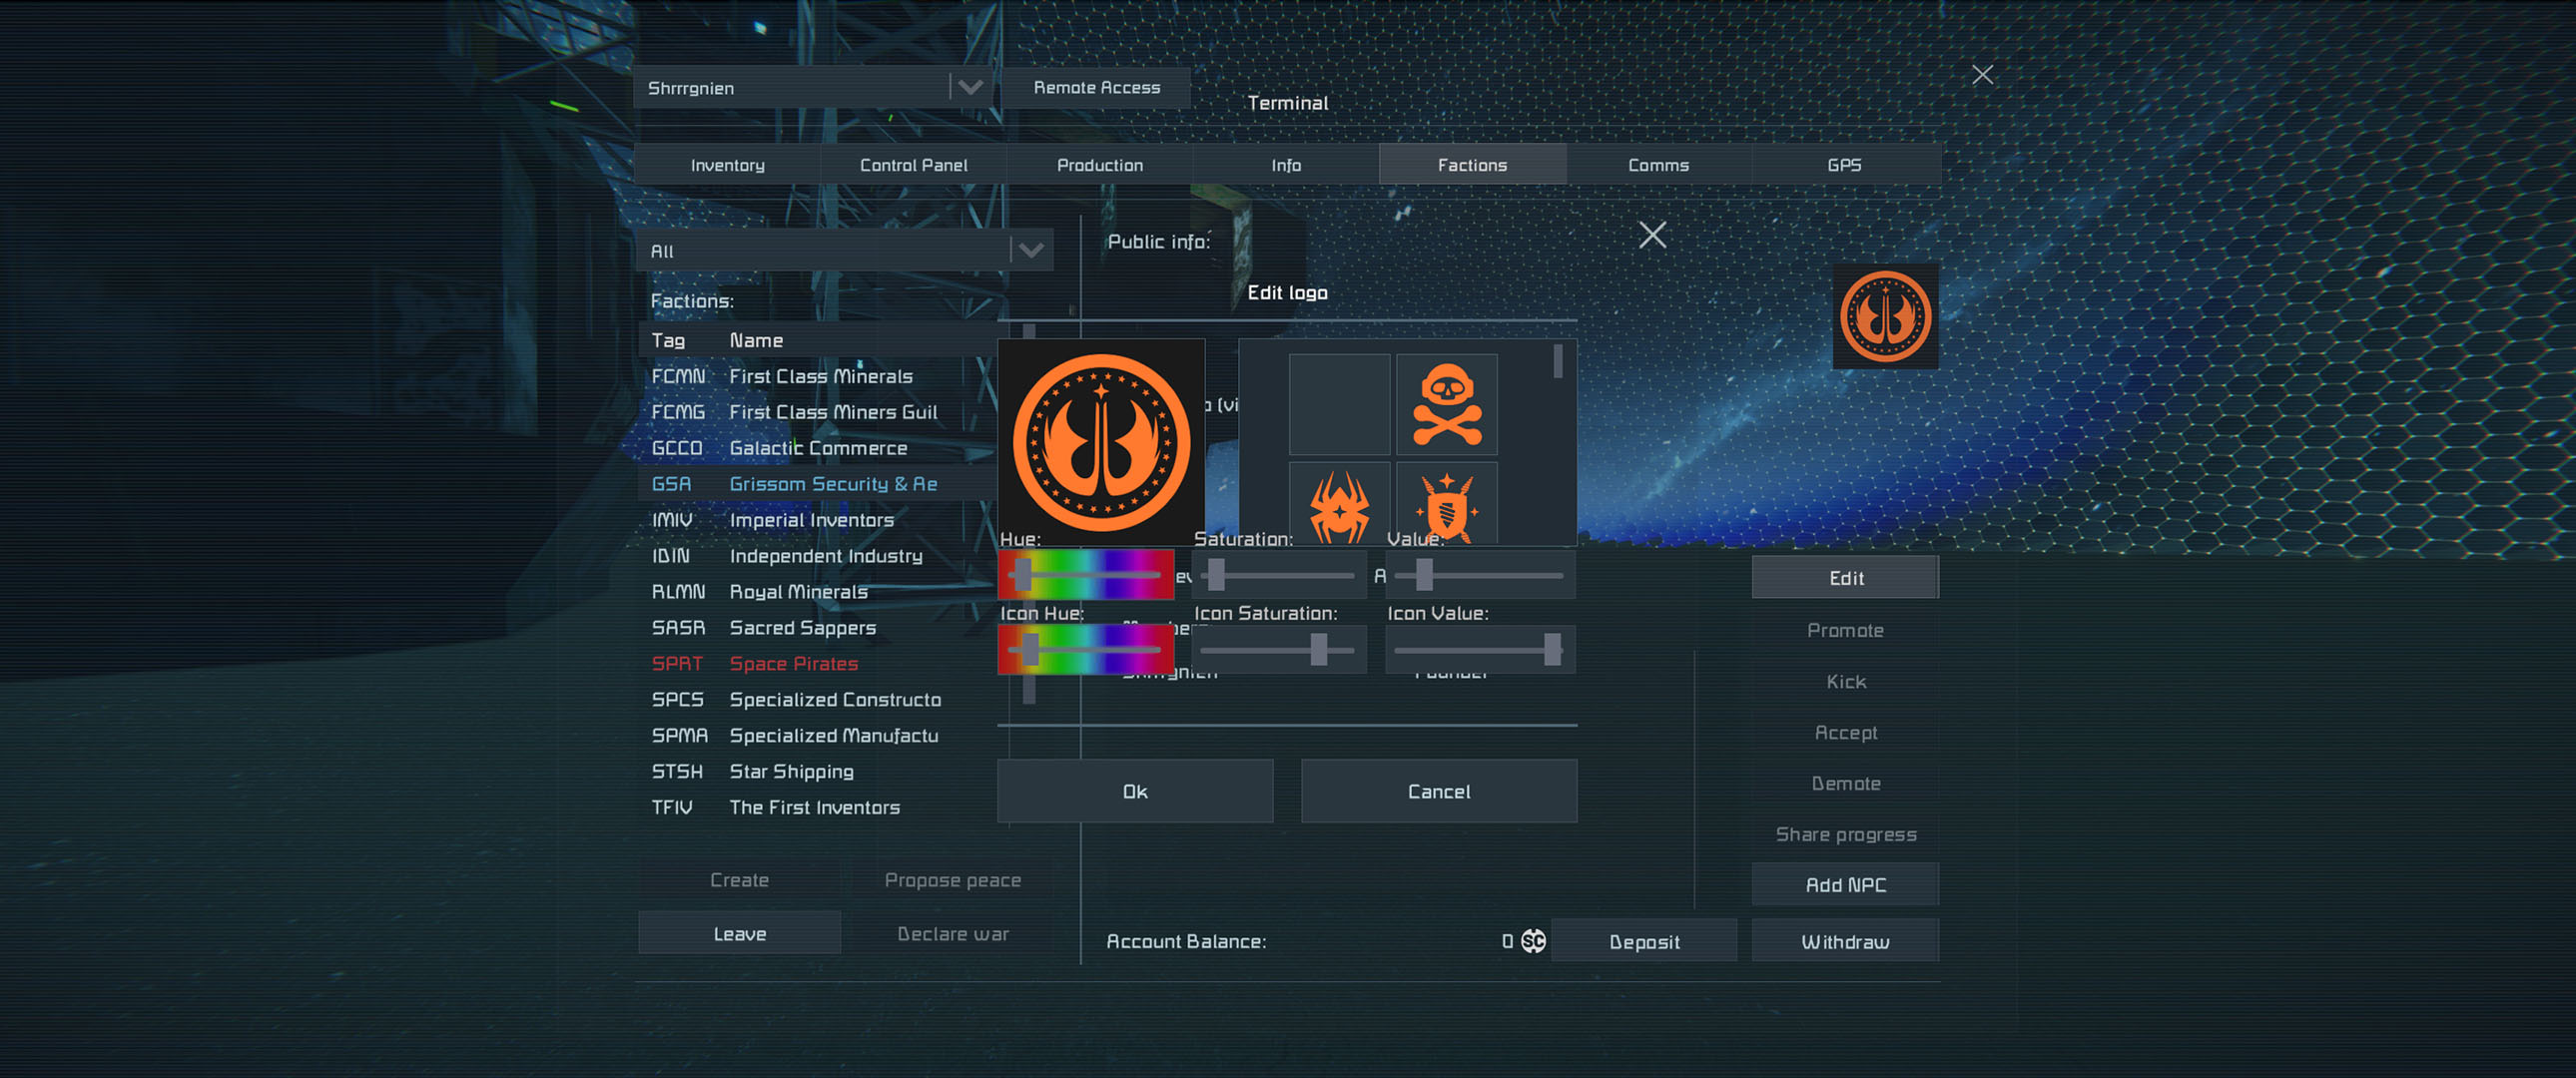Select Space Pirates faction in list
This screenshot has height=1078, width=2576.
pos(793,664)
